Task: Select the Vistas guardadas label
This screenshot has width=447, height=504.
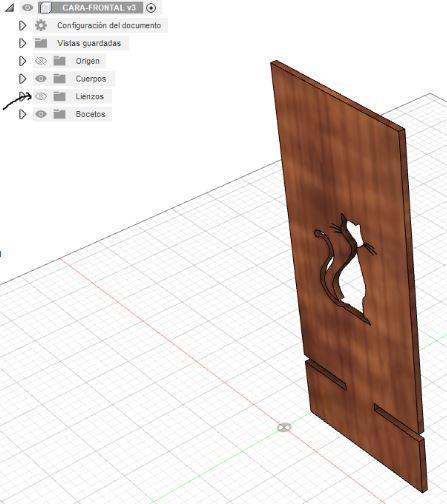Action: [x=89, y=43]
